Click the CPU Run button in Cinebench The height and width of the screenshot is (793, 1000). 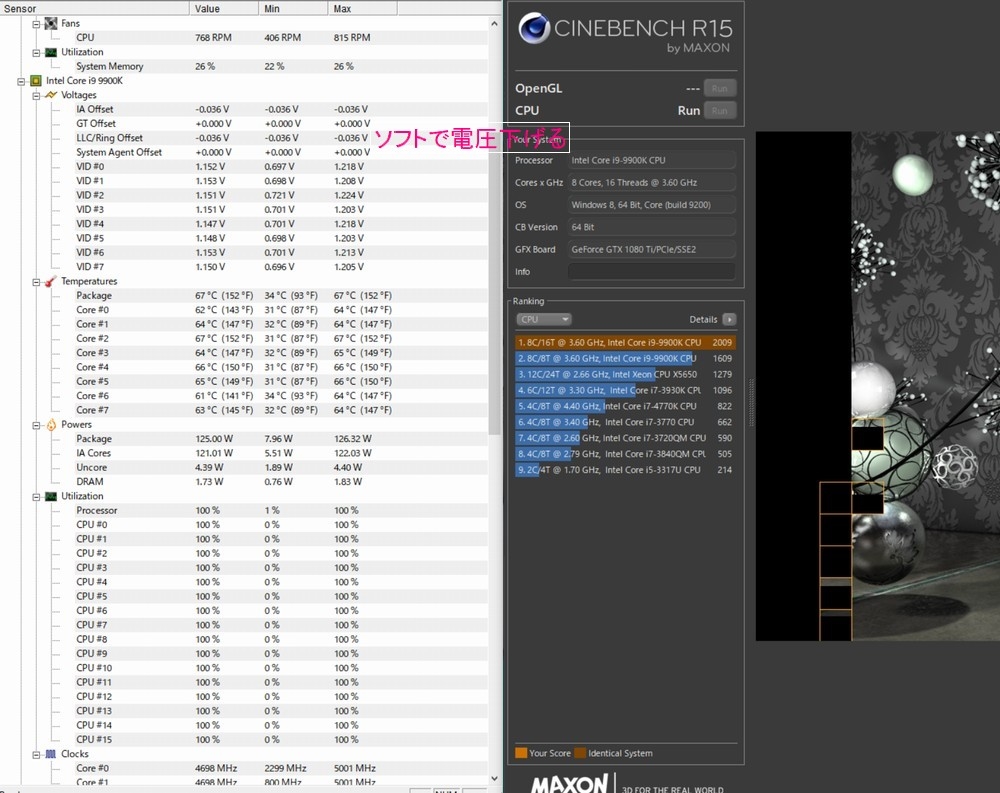coord(719,110)
